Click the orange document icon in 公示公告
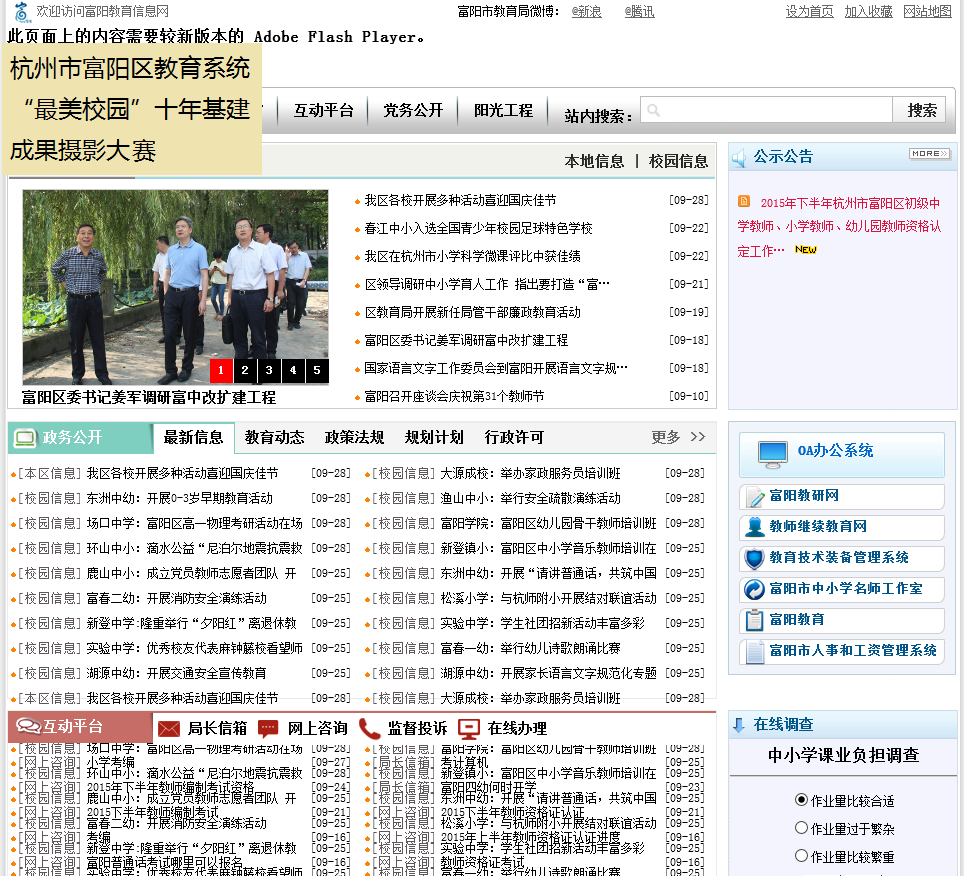The width and height of the screenshot is (964, 876). [743, 201]
